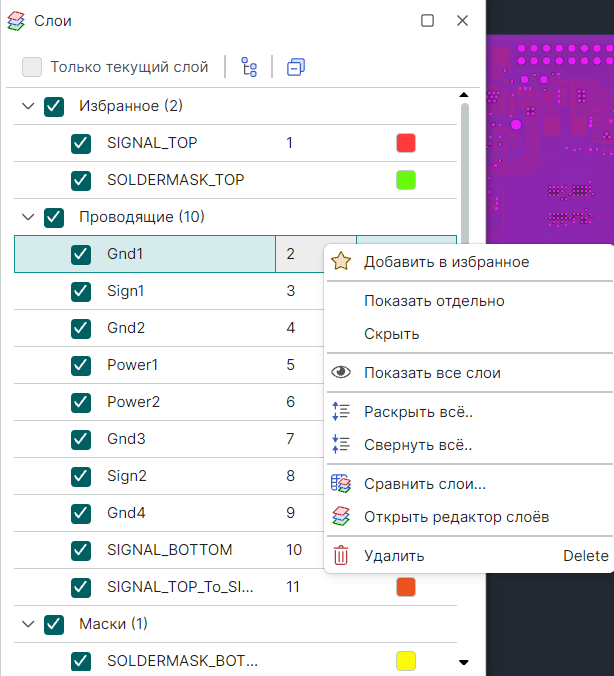614x676 pixels.
Task: Click the vertical scrollbar thumb of layer list
Action: coord(464,172)
